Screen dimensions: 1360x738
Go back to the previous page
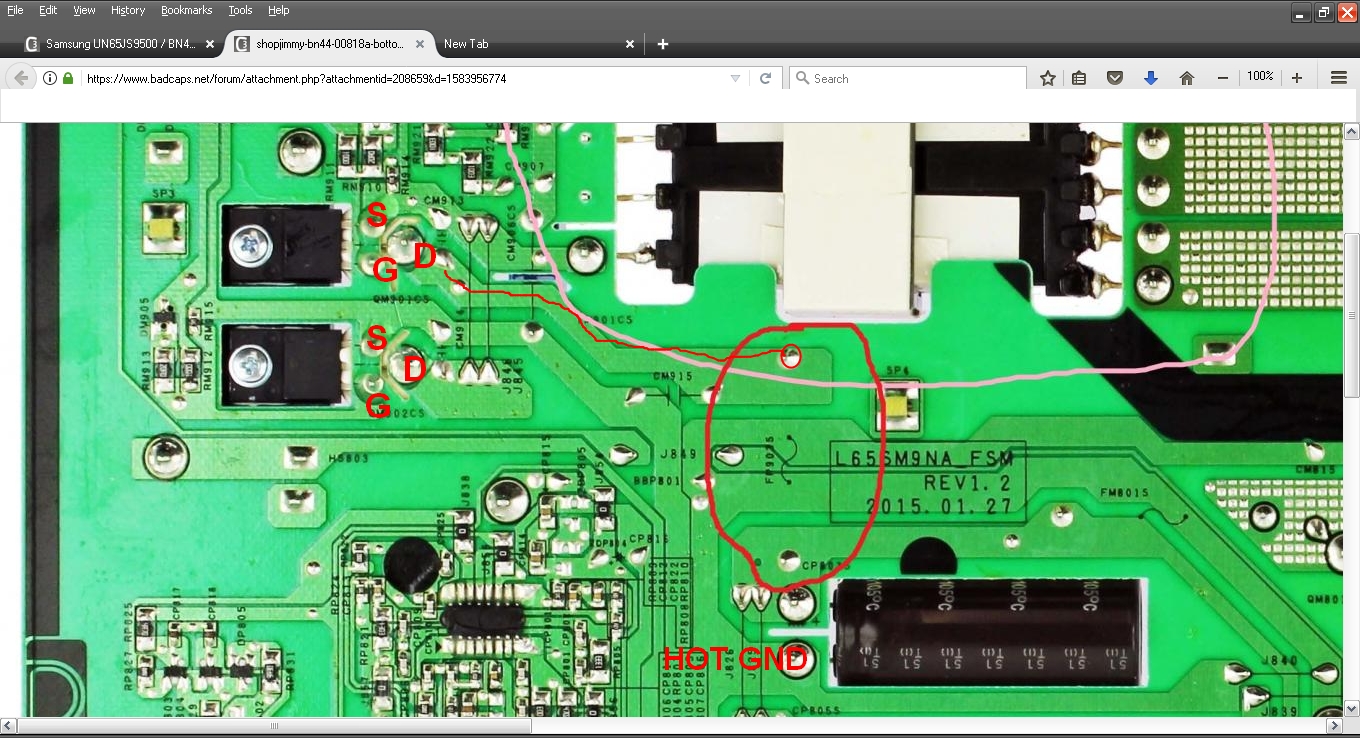(22, 78)
